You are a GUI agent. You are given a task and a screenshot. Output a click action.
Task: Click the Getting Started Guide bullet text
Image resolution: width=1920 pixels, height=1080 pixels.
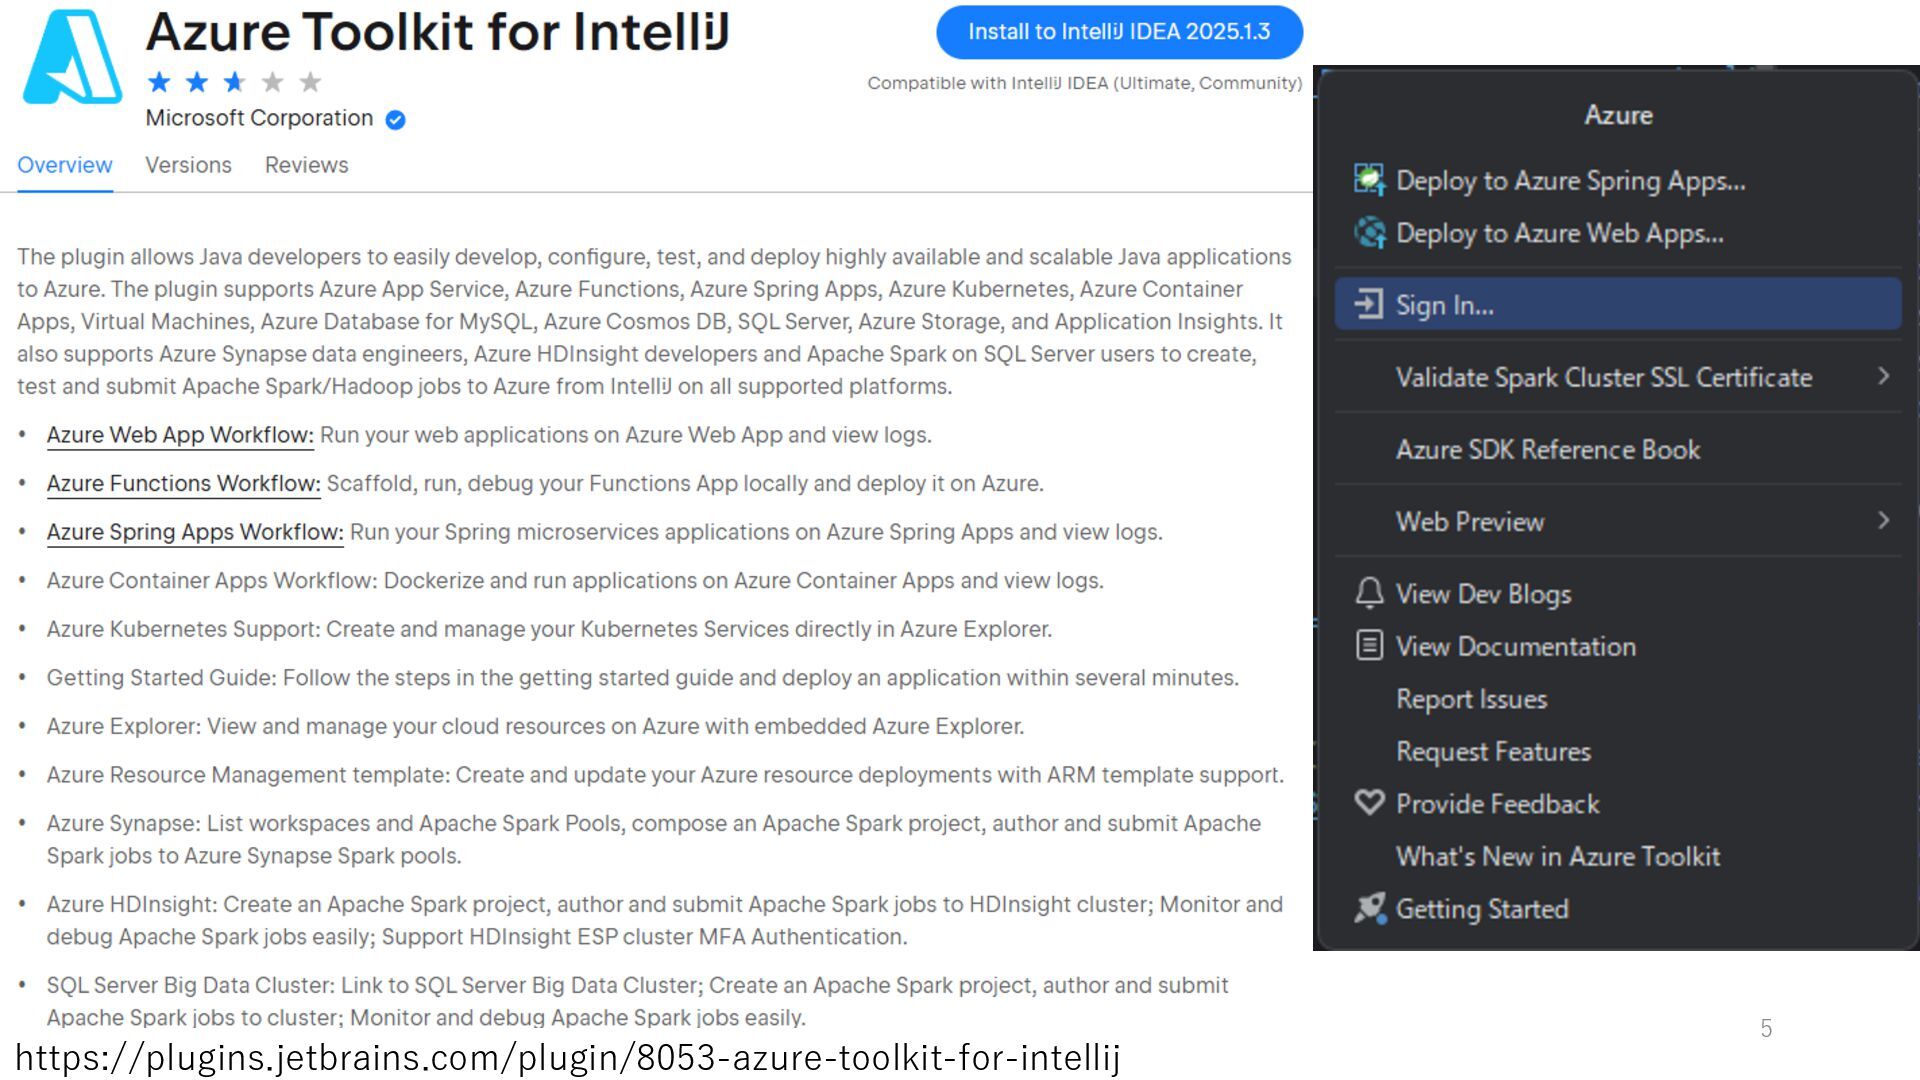[x=642, y=678]
